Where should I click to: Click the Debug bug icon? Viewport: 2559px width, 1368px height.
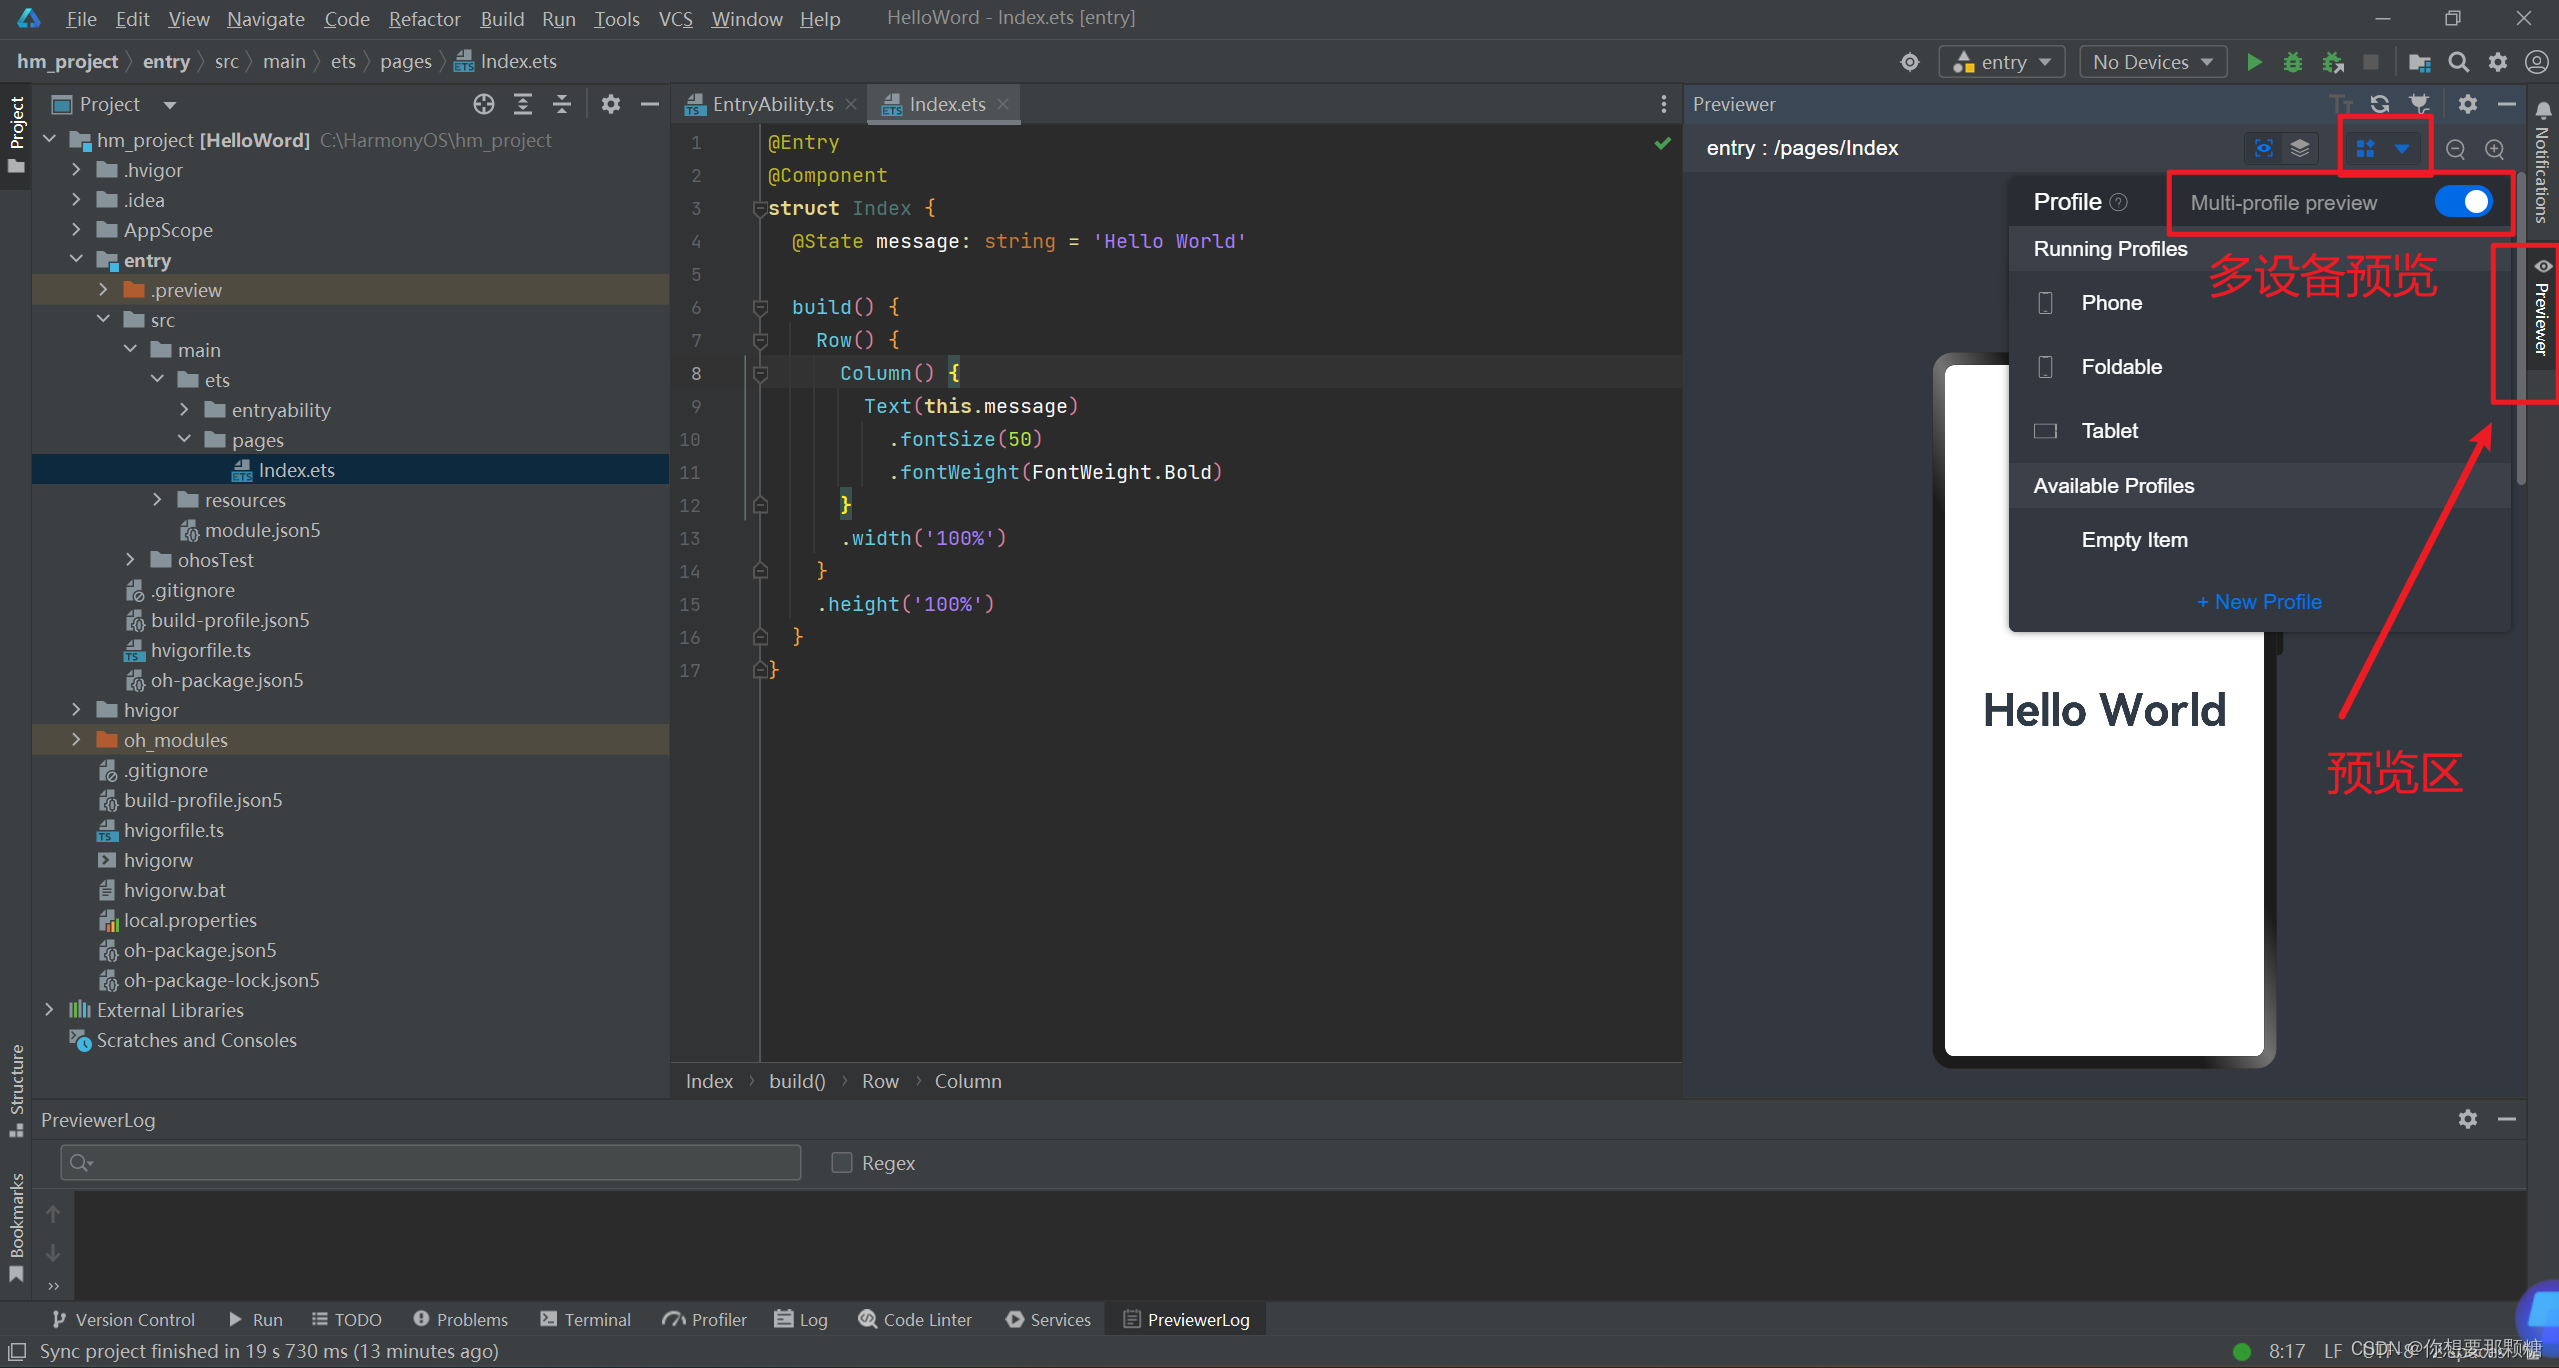pyautogui.click(x=2293, y=62)
